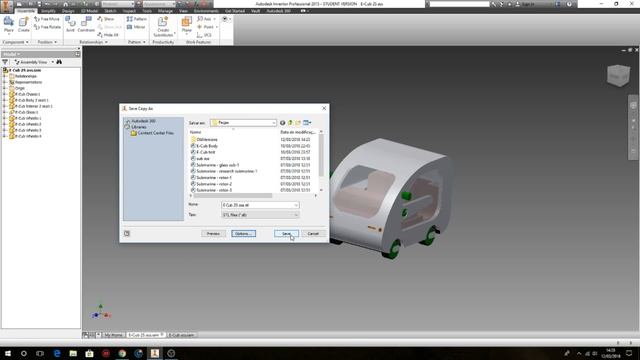Click the Preview button in dialog
Image resolution: width=640 pixels, height=360 pixels.
click(213, 234)
